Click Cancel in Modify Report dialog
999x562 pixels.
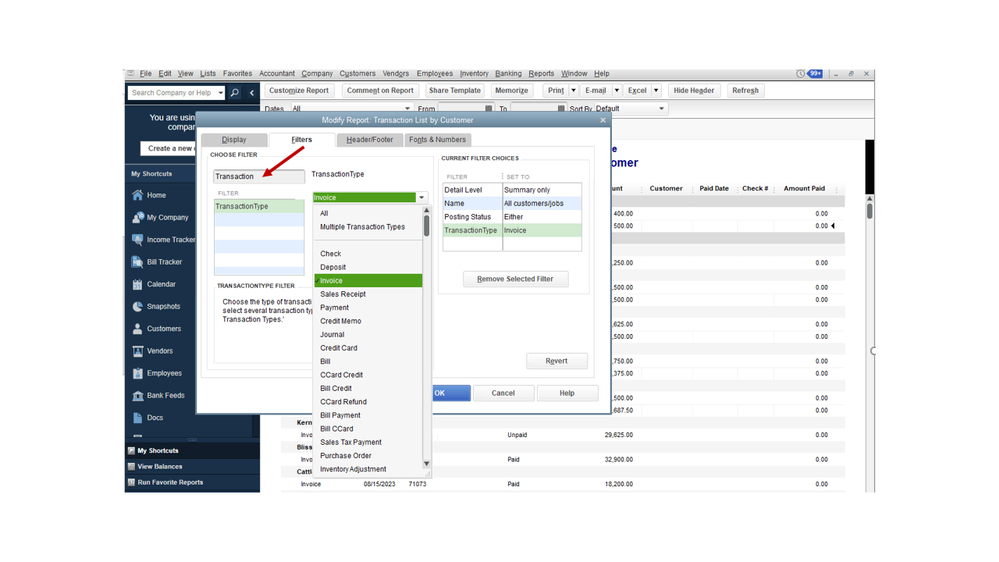[x=503, y=393]
